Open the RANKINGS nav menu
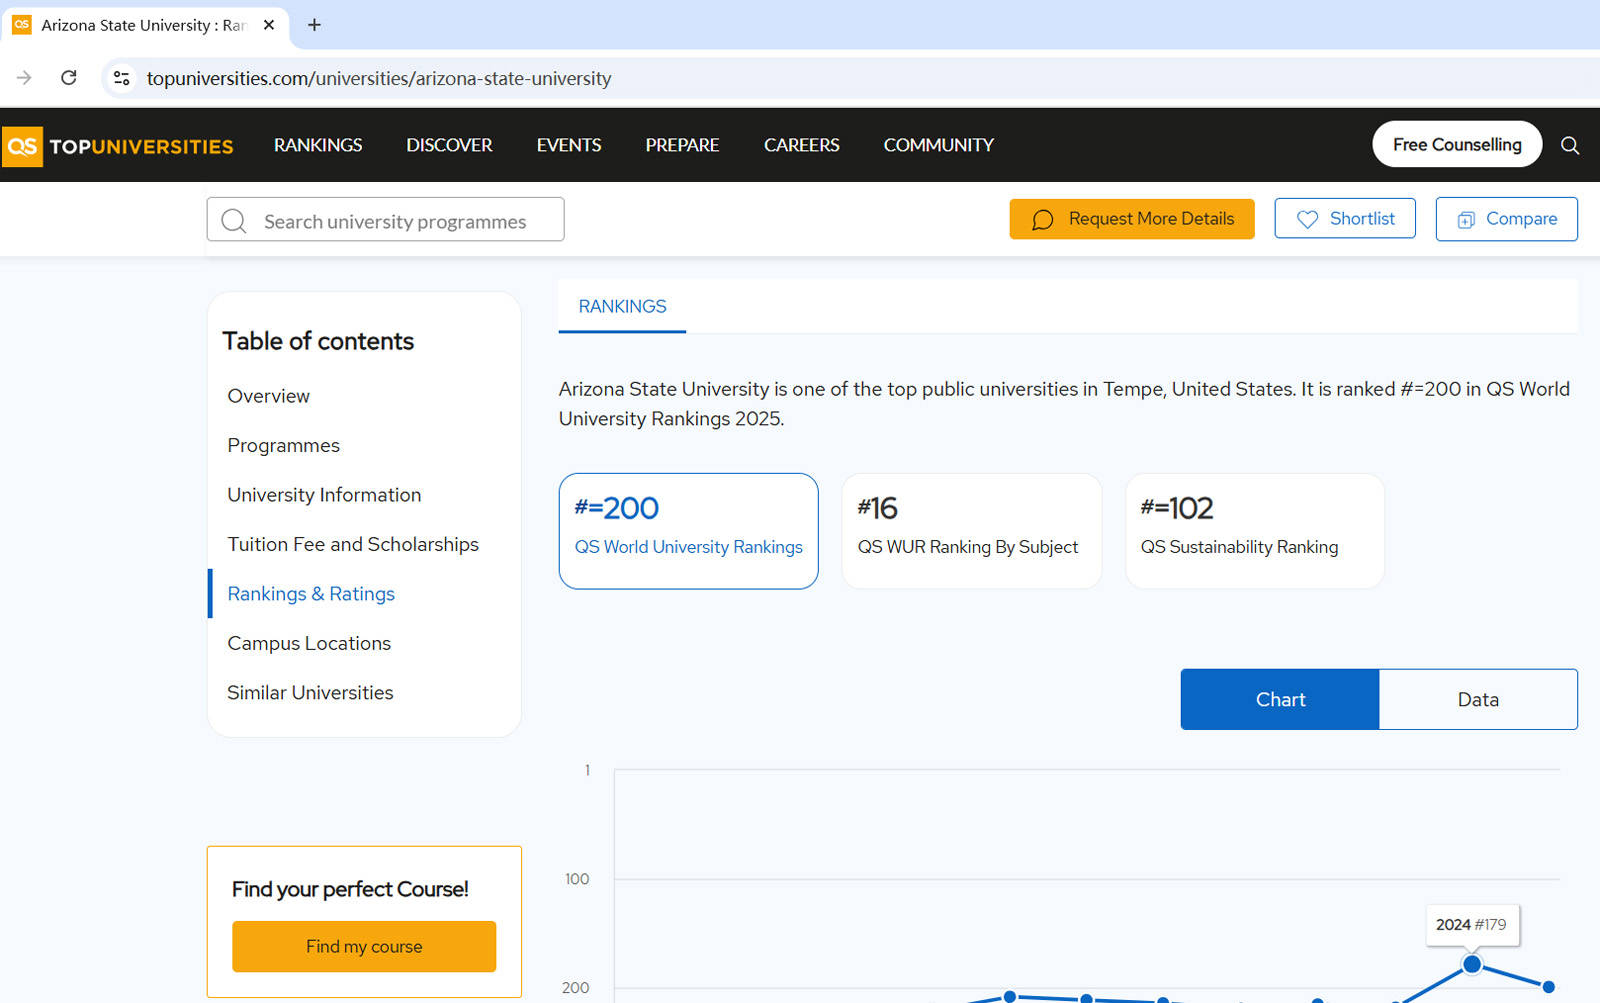The image size is (1600, 1003). click(318, 145)
